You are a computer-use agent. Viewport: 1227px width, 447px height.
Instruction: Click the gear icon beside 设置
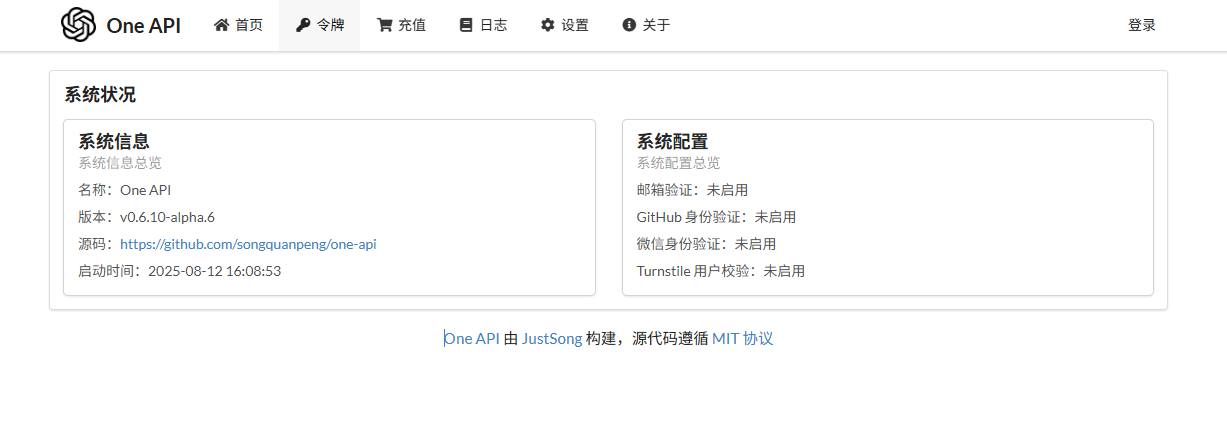pos(547,25)
